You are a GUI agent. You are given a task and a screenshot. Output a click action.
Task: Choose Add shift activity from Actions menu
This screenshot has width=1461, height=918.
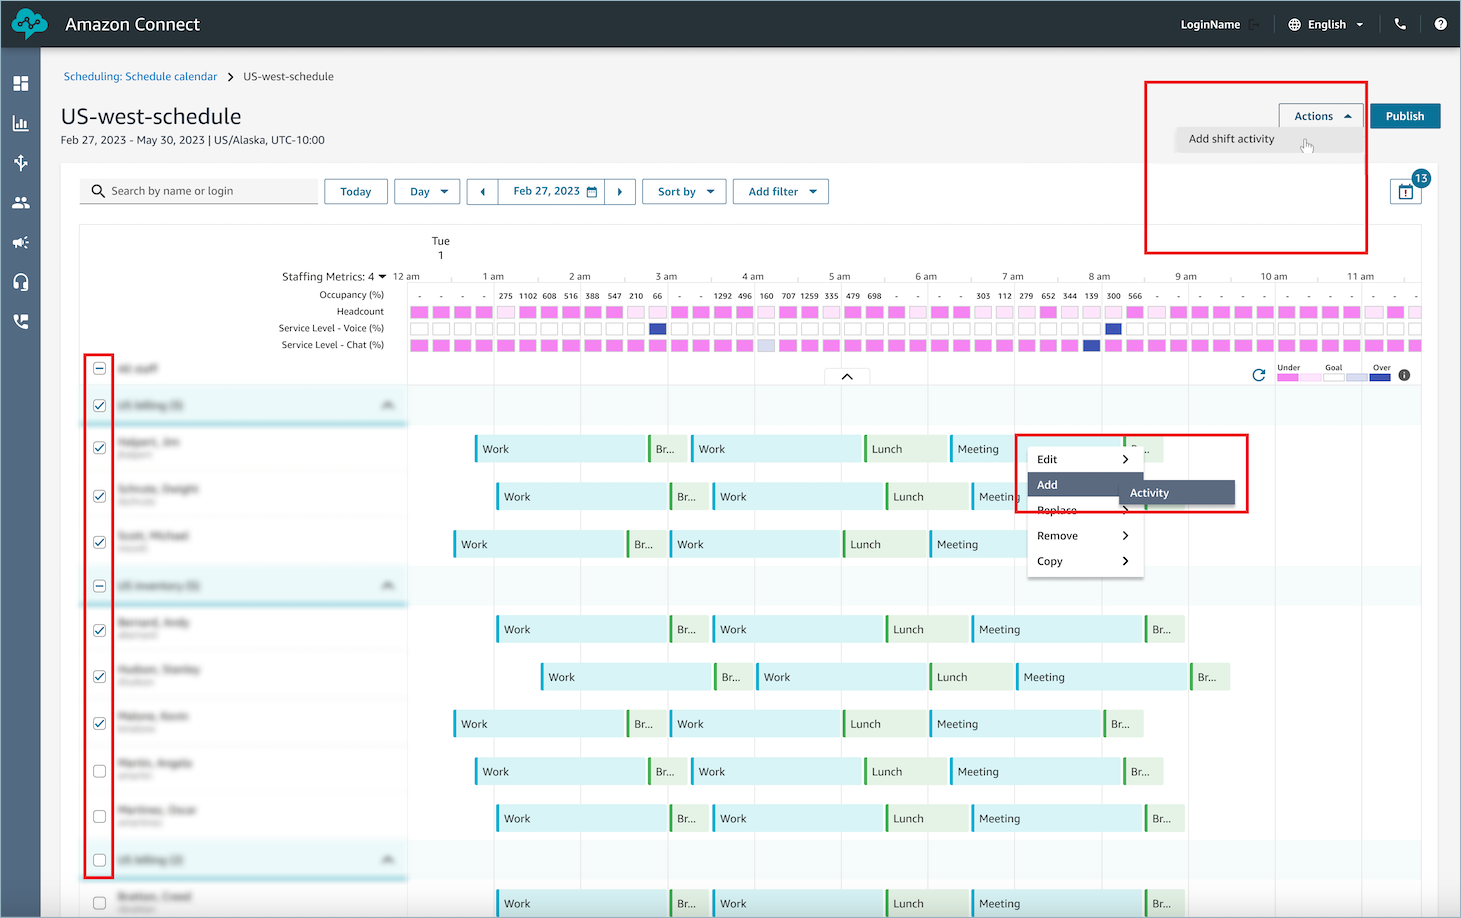coord(1231,139)
